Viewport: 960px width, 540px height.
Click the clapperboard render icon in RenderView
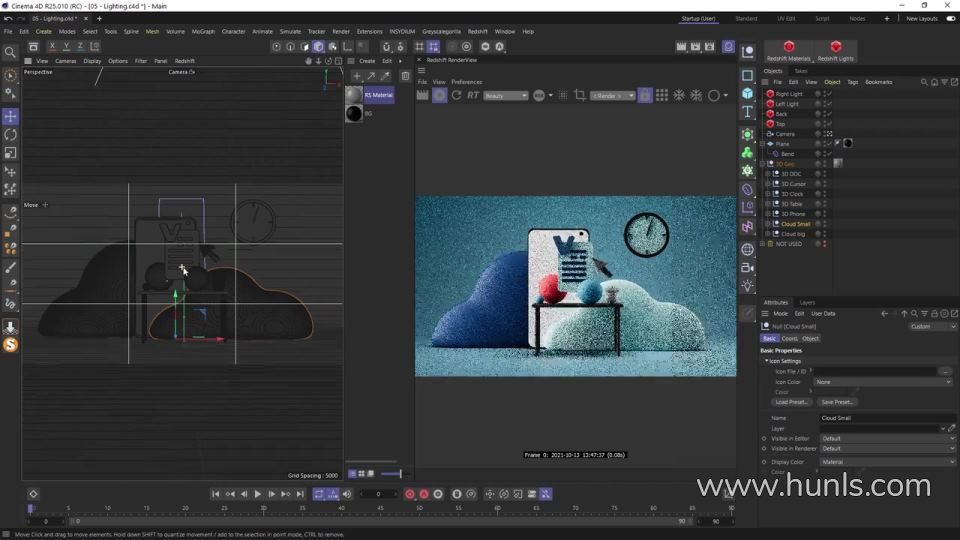point(422,96)
